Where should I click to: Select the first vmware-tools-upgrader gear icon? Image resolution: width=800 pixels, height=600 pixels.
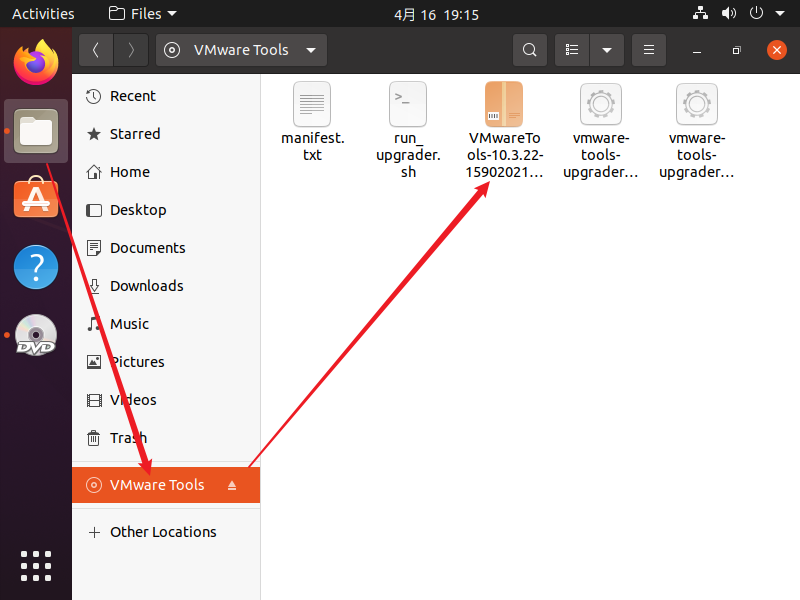(601, 104)
